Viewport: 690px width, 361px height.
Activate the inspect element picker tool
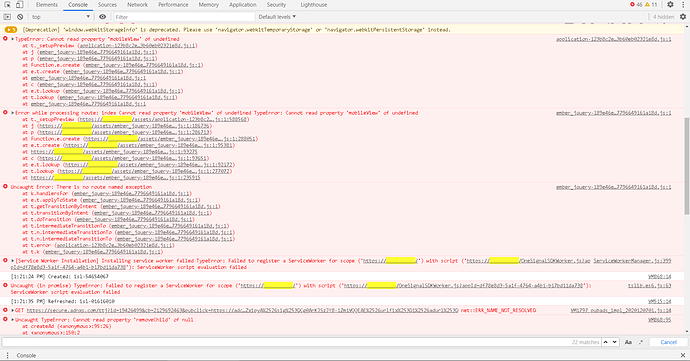7,4
